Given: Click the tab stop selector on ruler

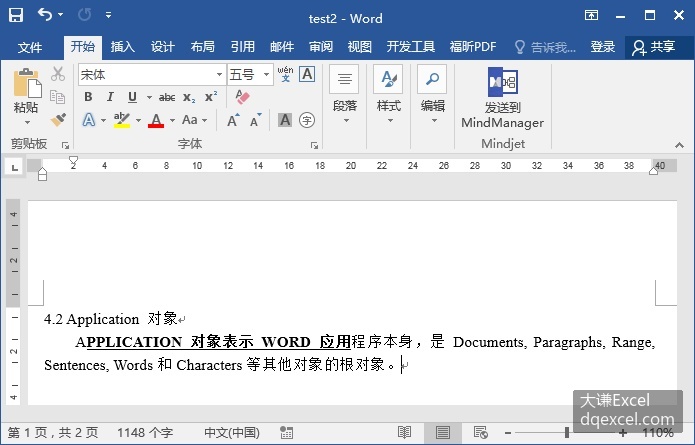Looking at the screenshot, I should [x=15, y=167].
